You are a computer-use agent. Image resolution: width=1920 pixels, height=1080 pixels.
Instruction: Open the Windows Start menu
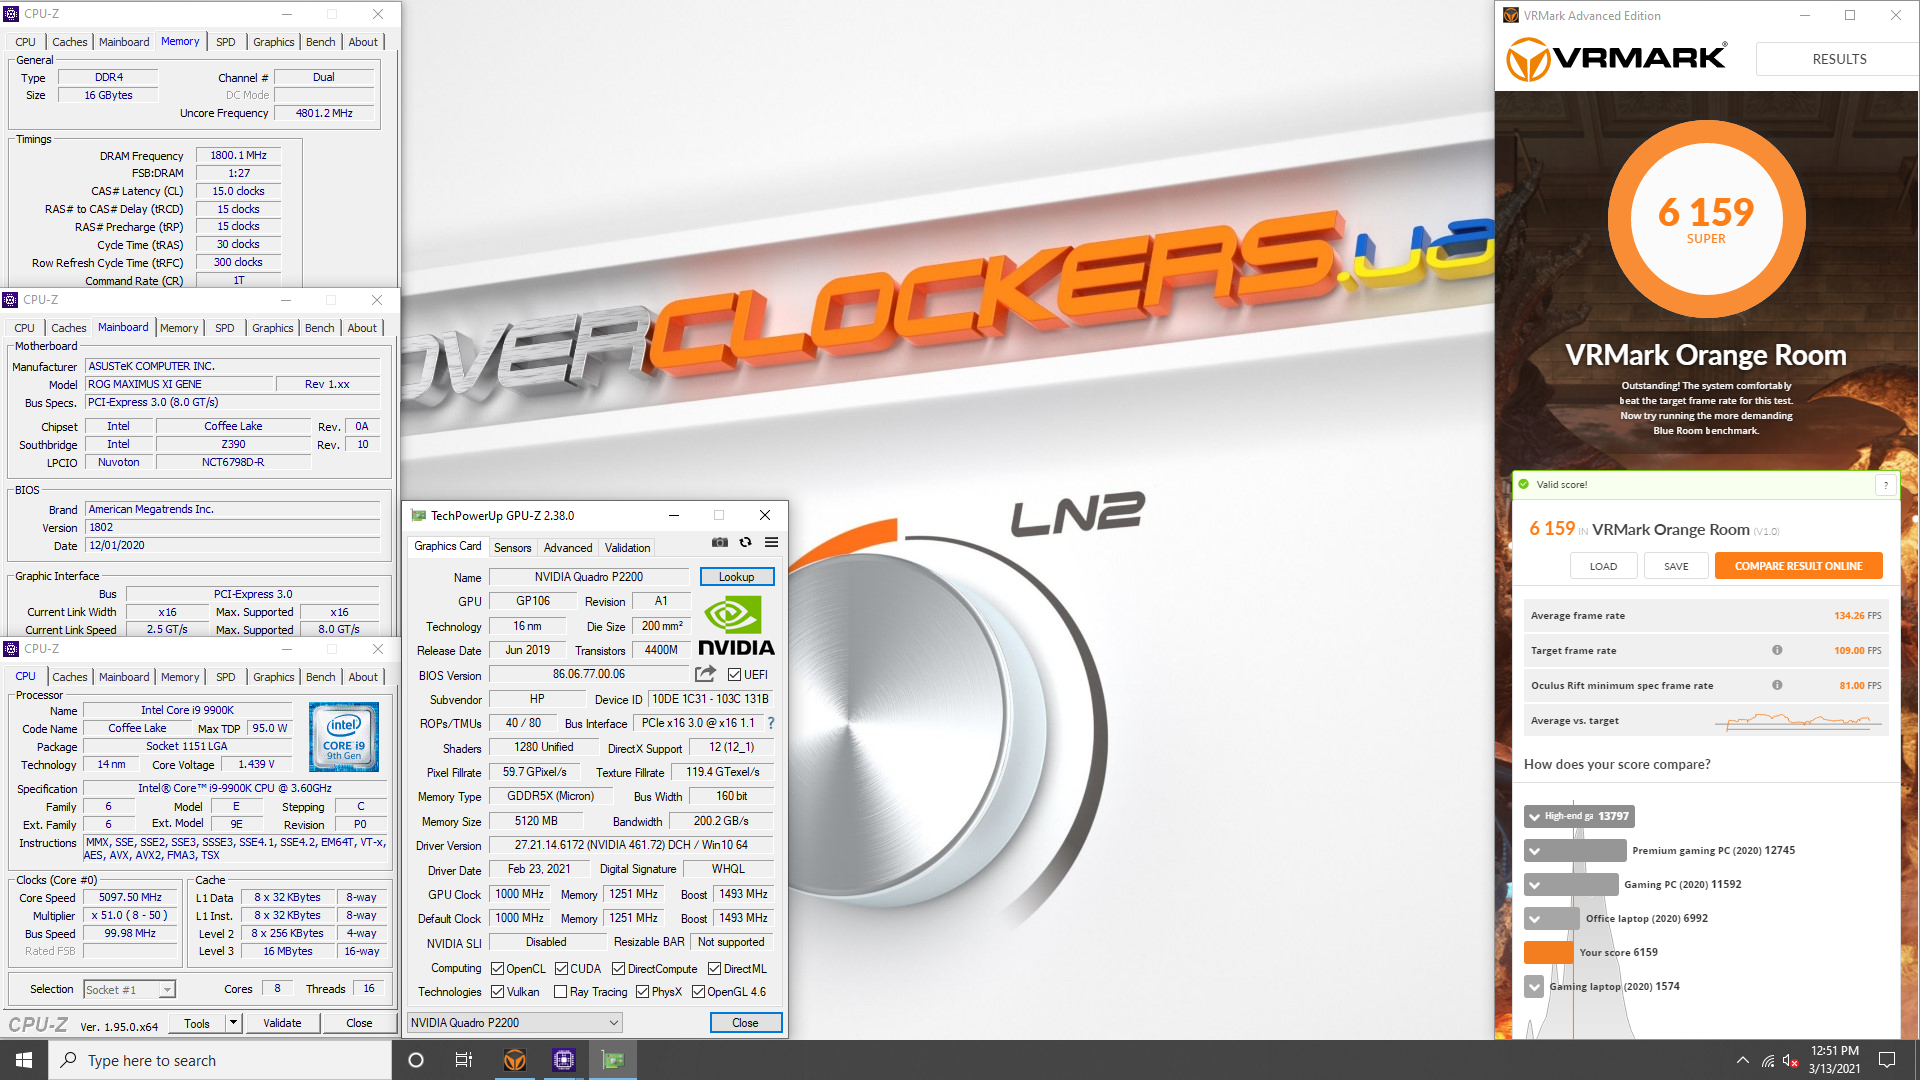pyautogui.click(x=24, y=1060)
